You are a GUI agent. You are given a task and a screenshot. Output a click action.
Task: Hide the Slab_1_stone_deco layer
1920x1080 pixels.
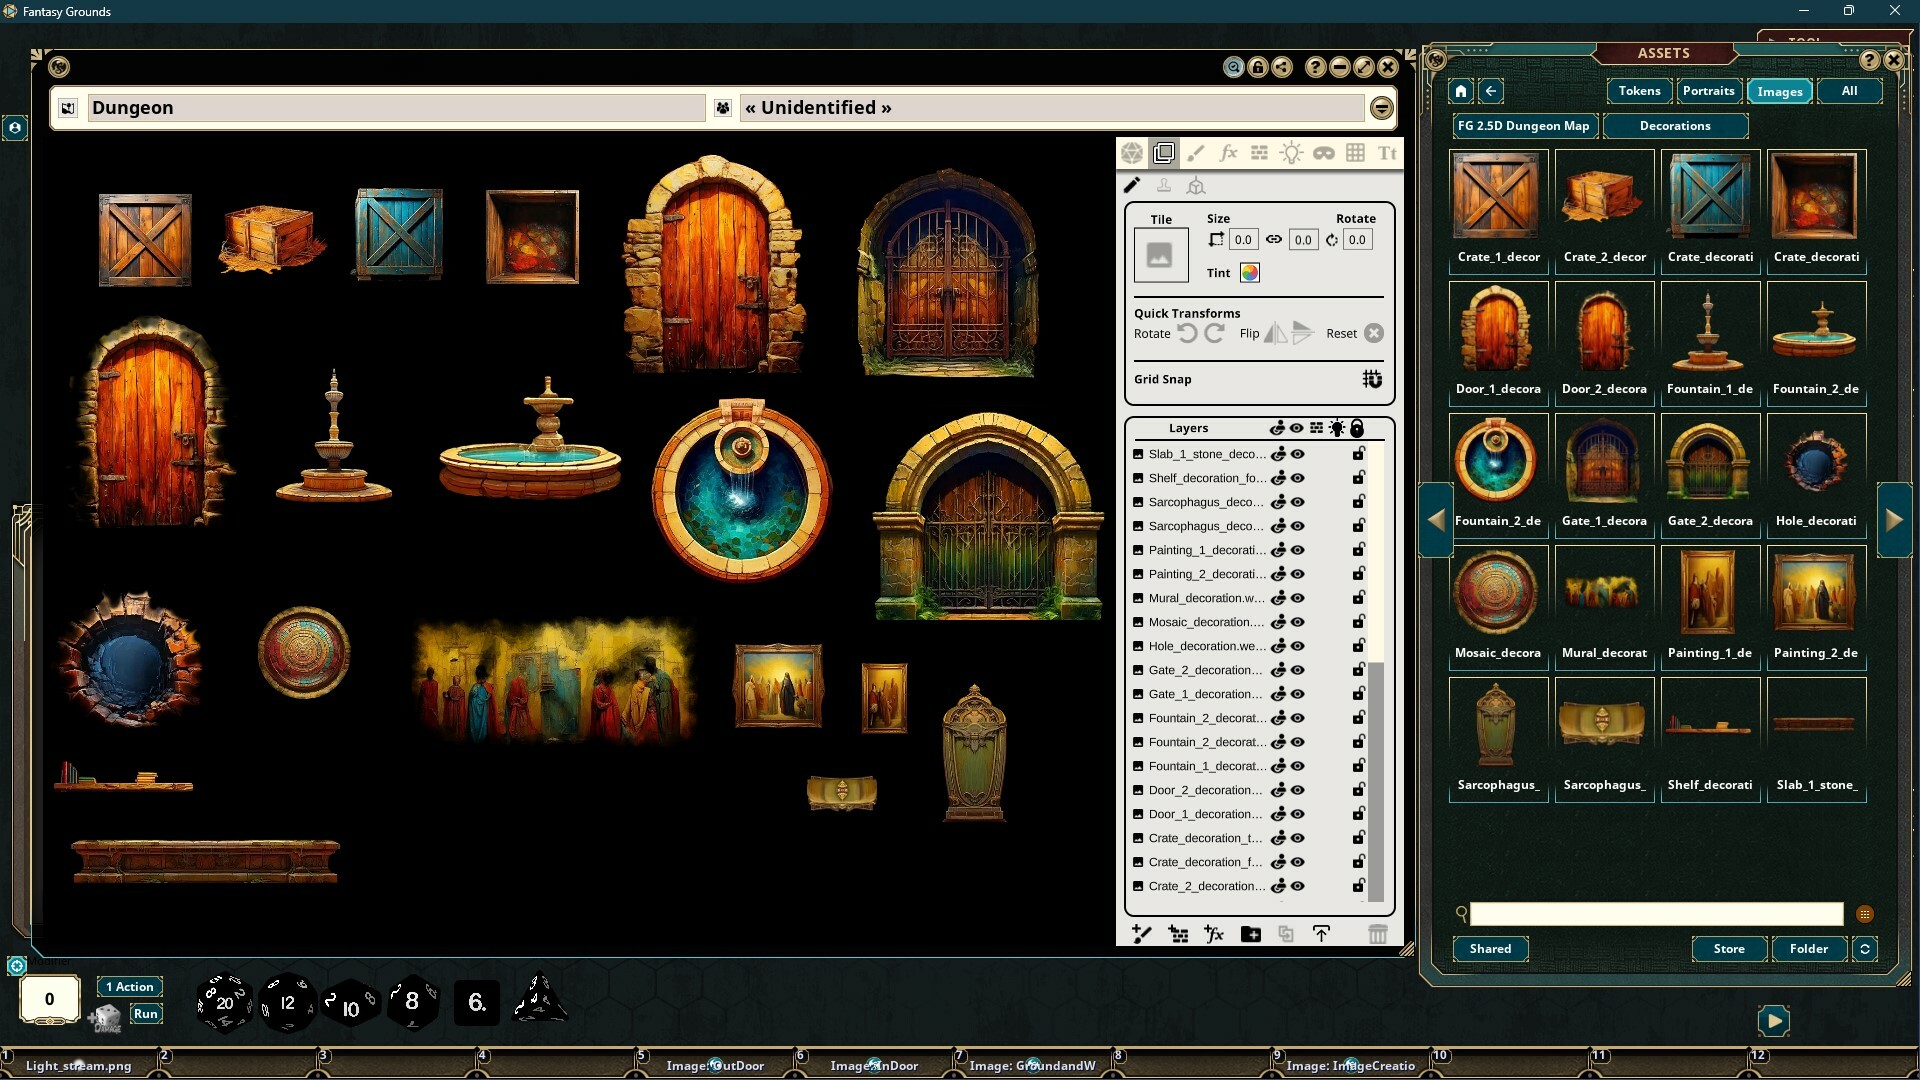[1297, 454]
